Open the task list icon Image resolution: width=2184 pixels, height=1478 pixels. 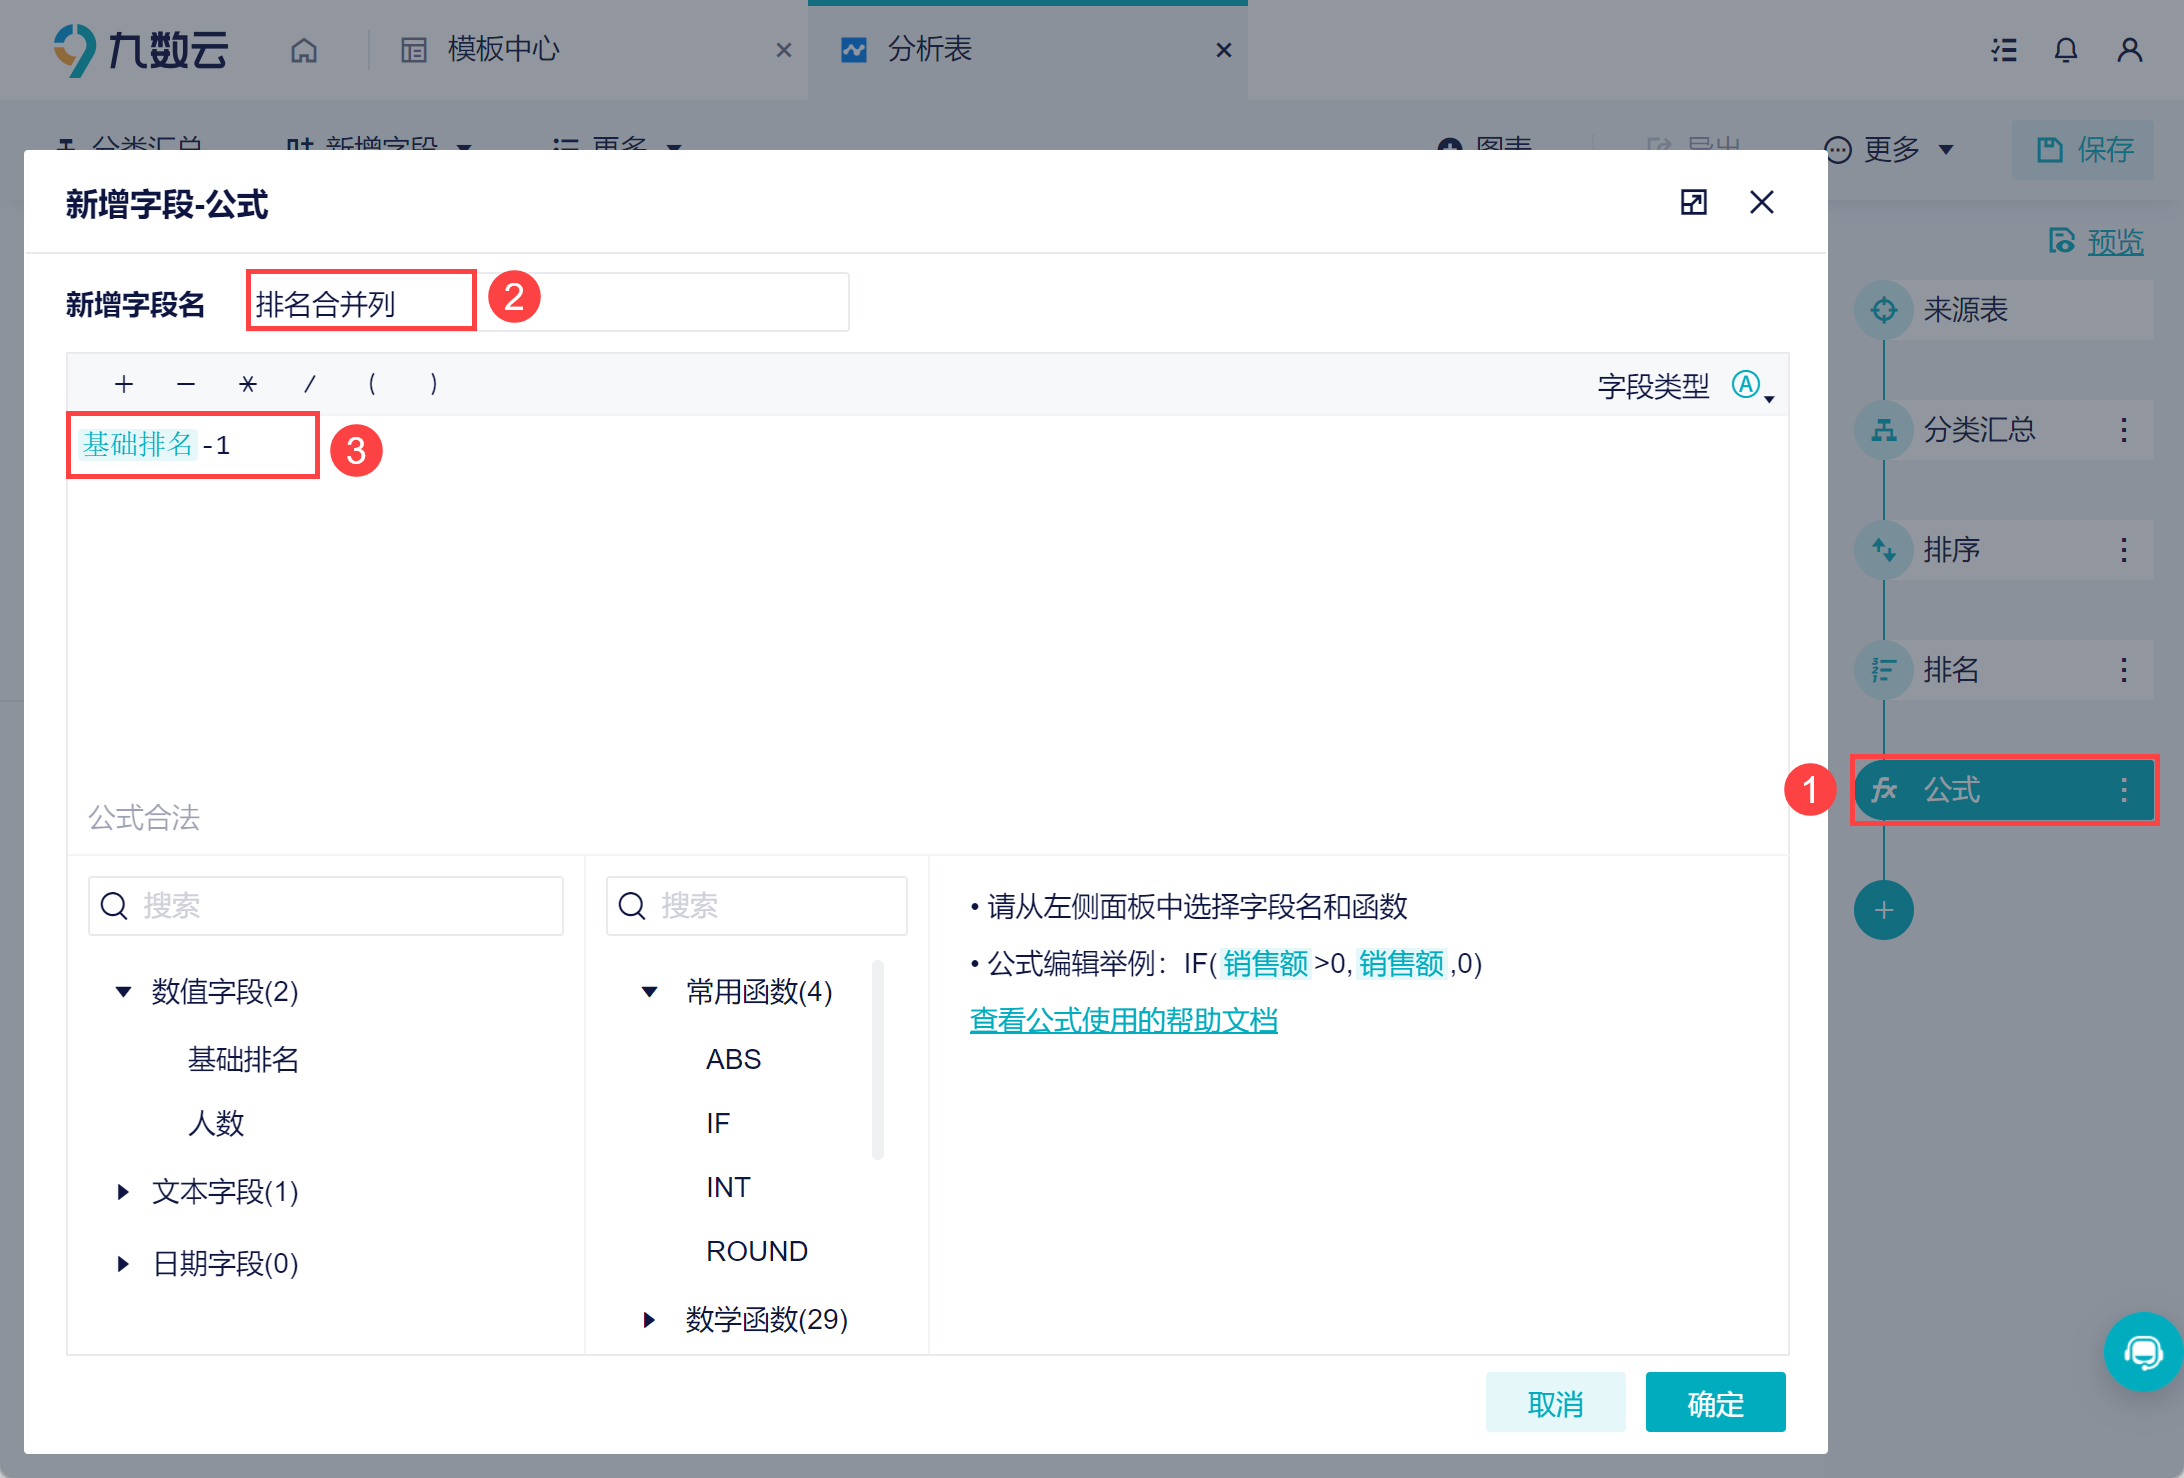(x=2003, y=50)
